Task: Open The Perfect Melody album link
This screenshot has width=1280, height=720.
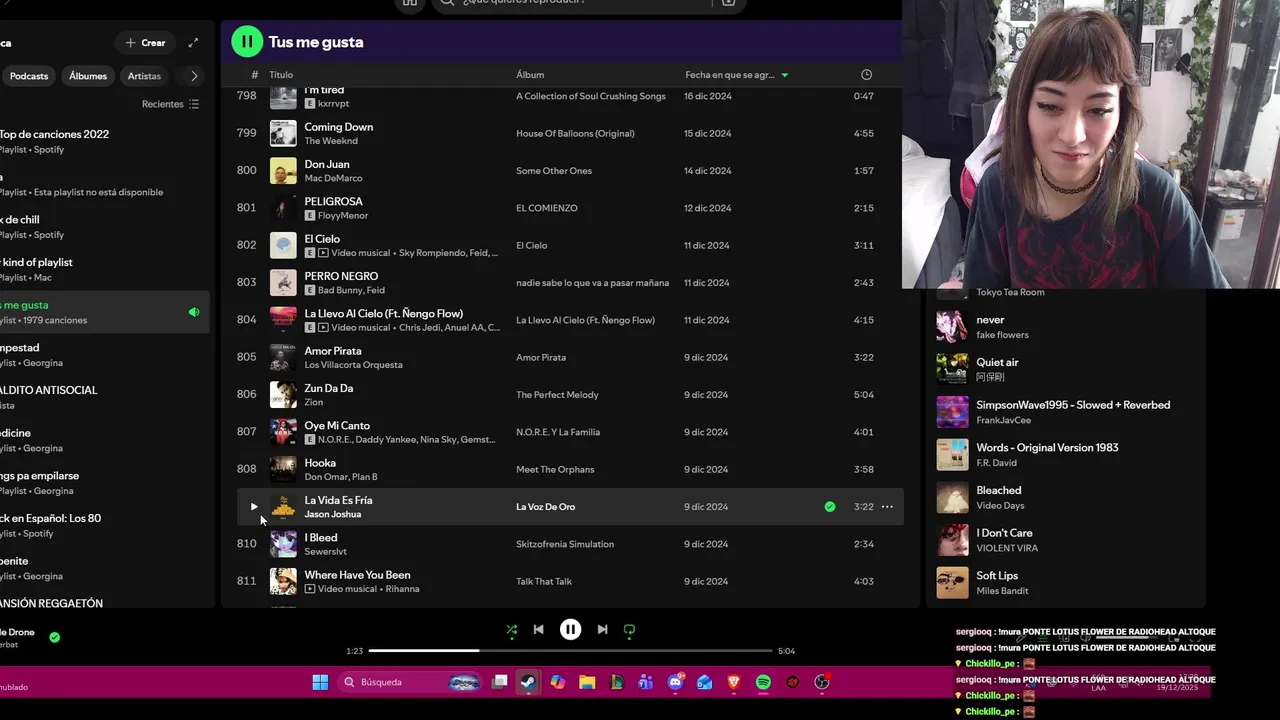Action: [x=557, y=395]
